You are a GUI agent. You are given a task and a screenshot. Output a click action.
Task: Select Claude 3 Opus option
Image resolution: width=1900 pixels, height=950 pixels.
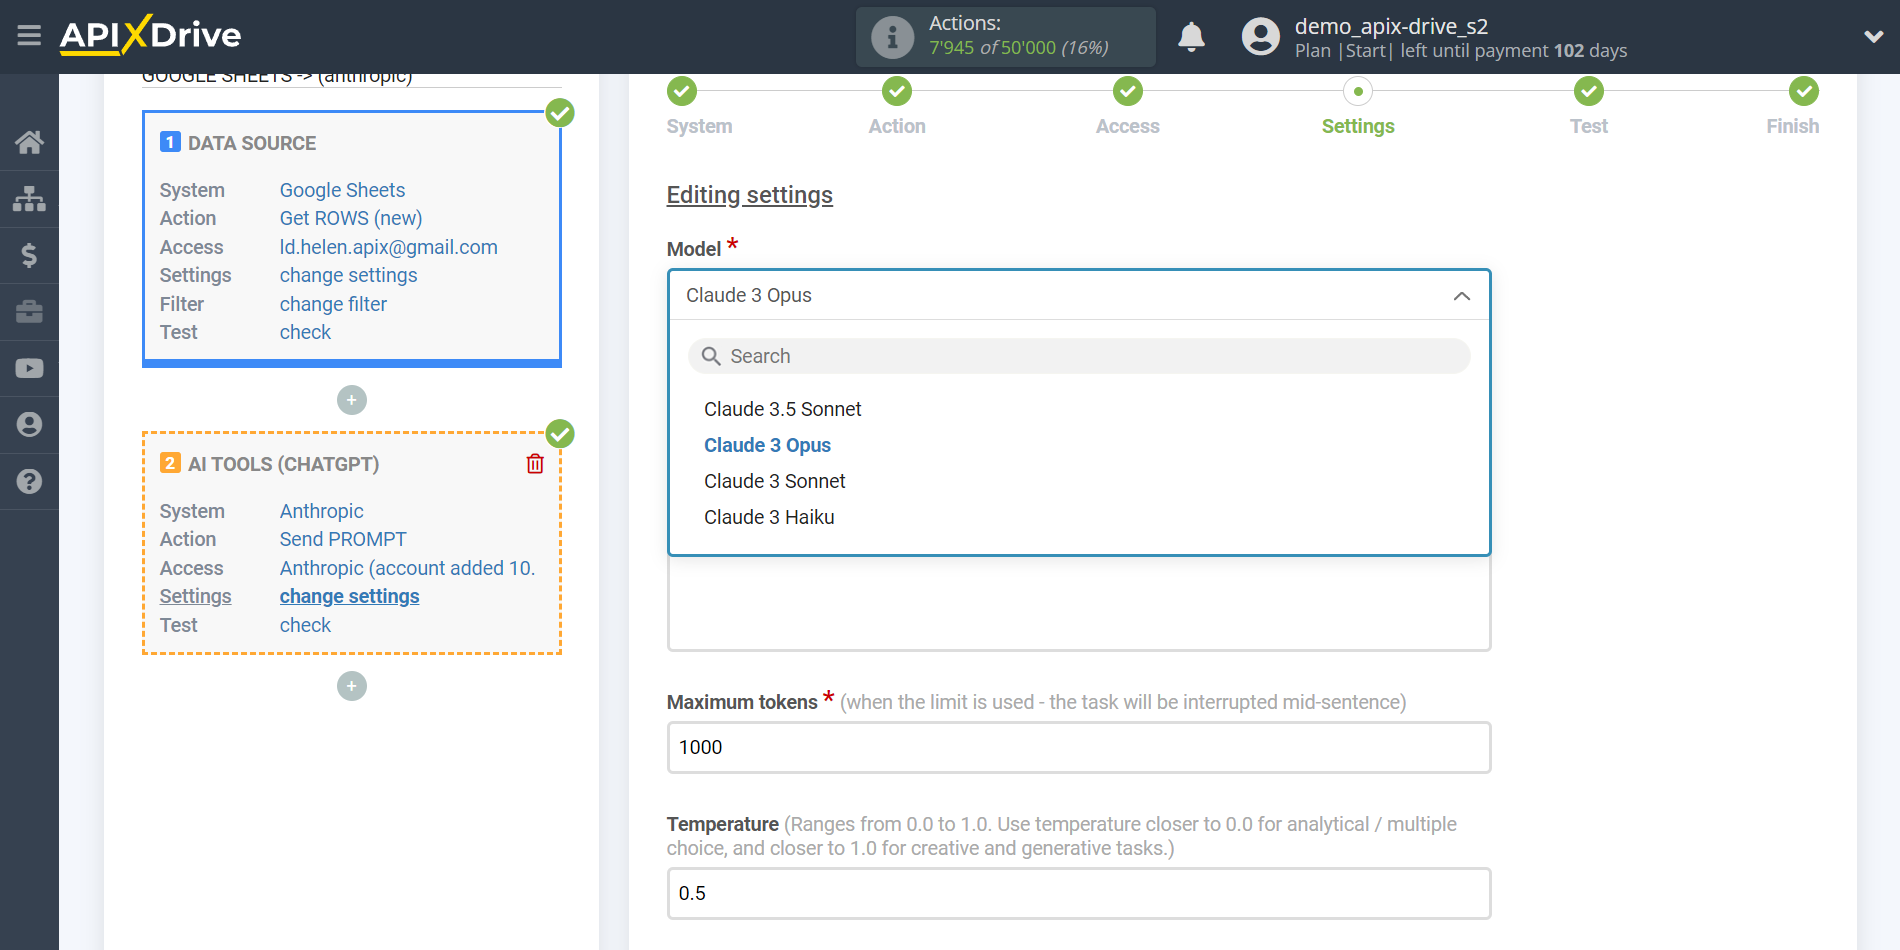tap(767, 445)
